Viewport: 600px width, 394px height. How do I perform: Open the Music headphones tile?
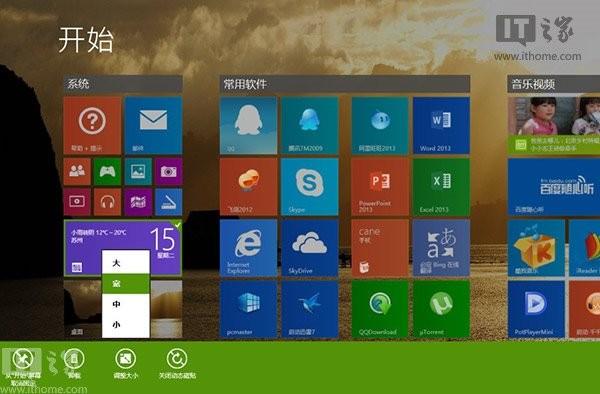tap(108, 202)
